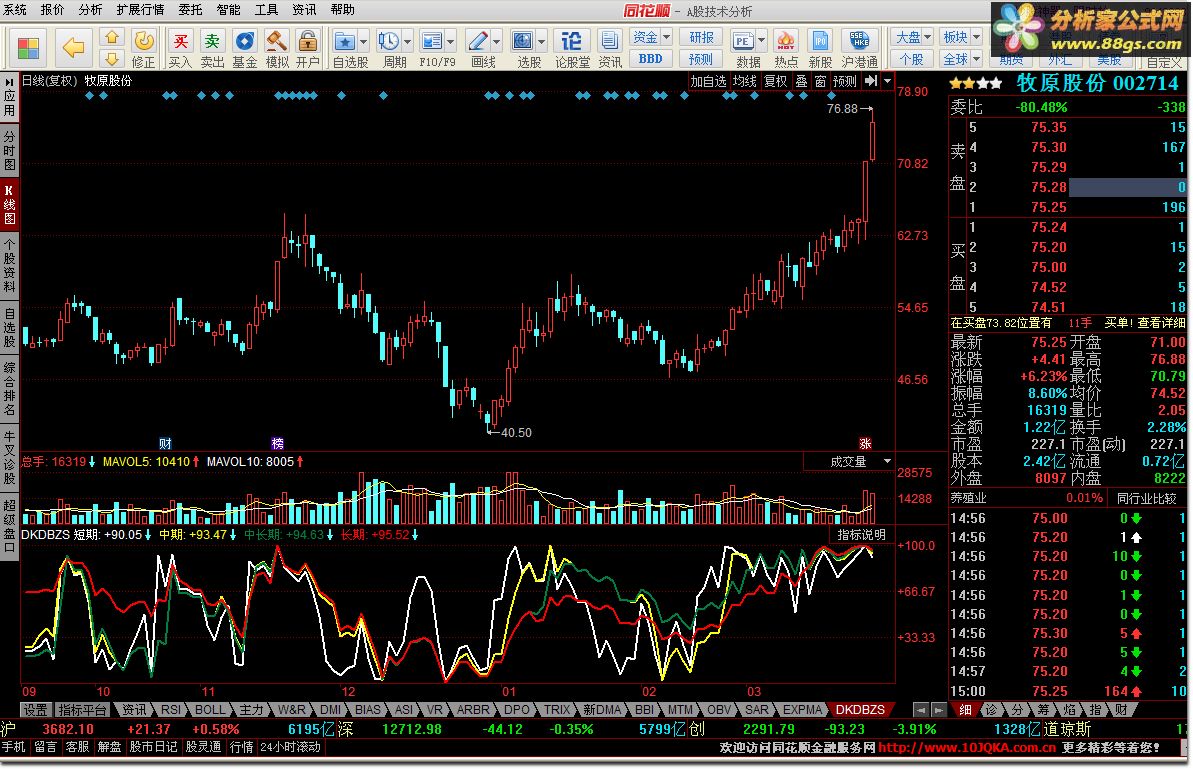Select the 画线 pencil drawing tool
This screenshot has width=1193, height=769.
click(x=478, y=40)
